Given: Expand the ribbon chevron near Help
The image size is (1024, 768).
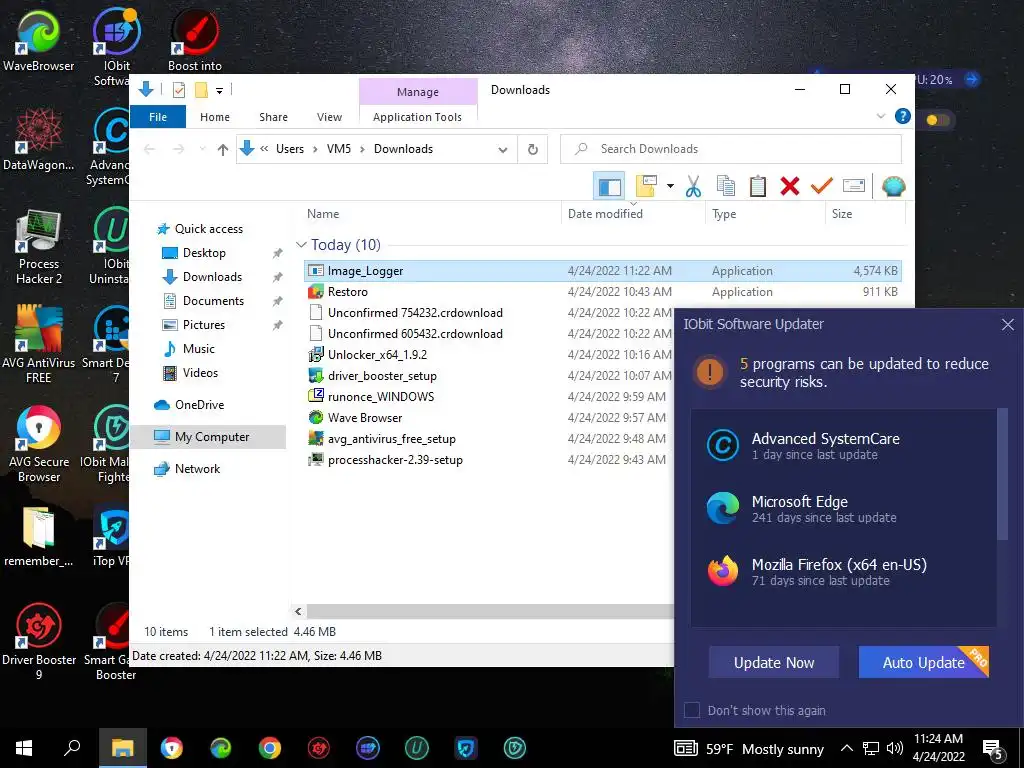Looking at the screenshot, I should pyautogui.click(x=880, y=116).
